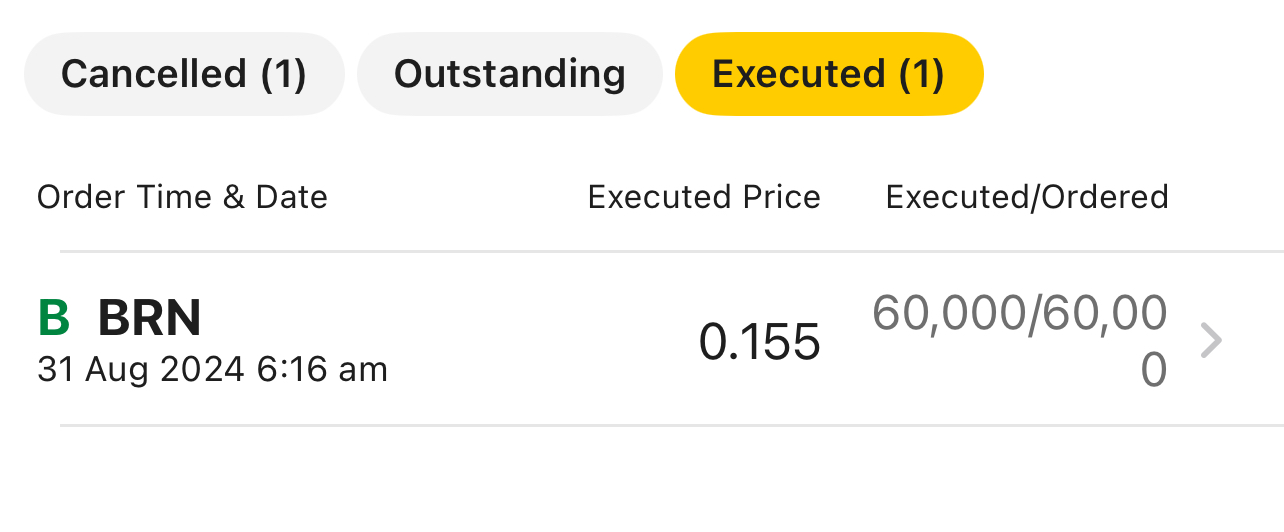Click the (1) count on Executed tab
This screenshot has width=1284, height=532.
tap(920, 74)
